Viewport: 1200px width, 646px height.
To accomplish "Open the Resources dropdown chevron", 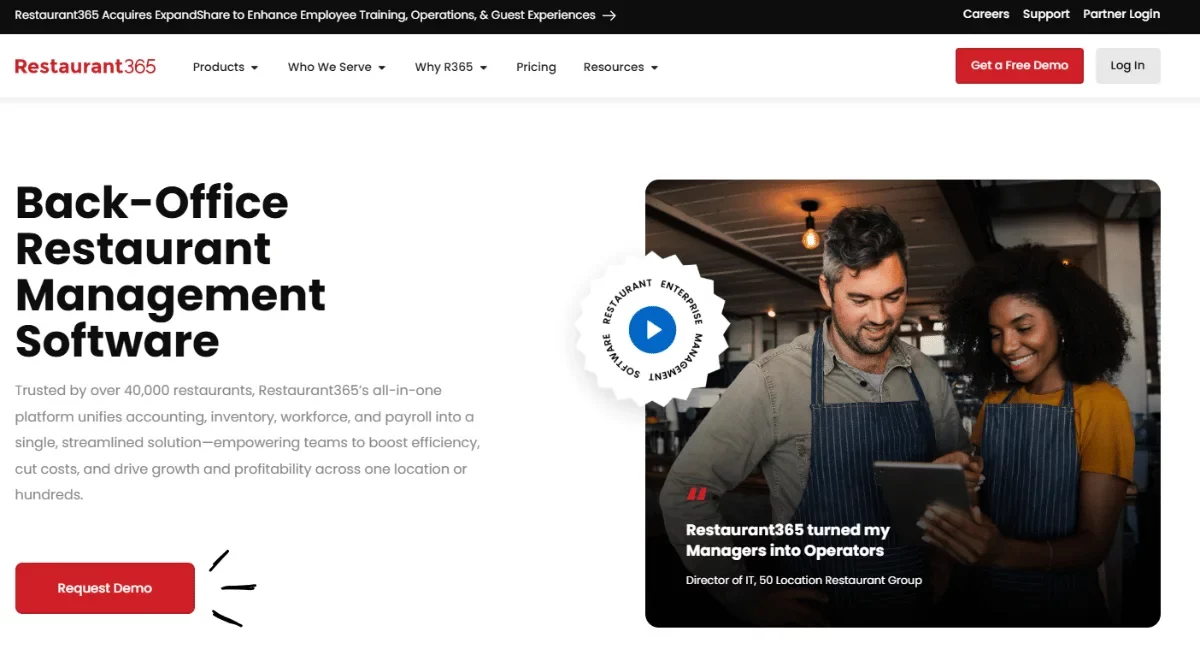I will [655, 67].
